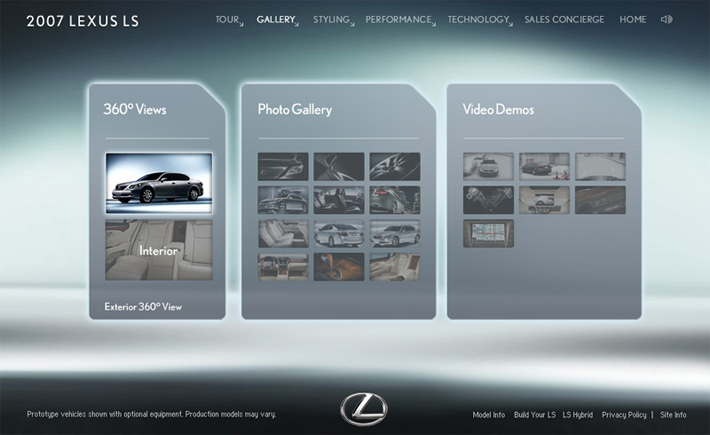Select the Gallery menu item
Screen dimensions: 710x435
276,20
